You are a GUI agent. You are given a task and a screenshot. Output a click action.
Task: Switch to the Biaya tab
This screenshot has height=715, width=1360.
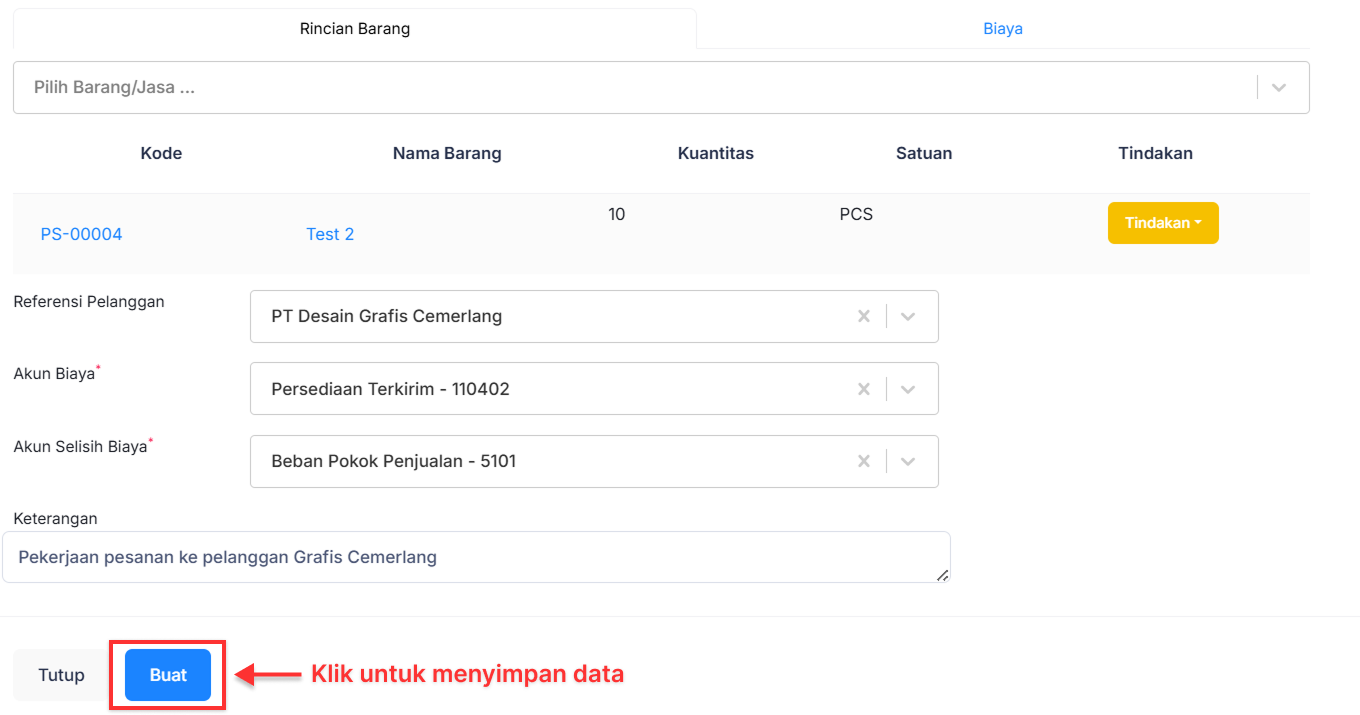[1002, 28]
